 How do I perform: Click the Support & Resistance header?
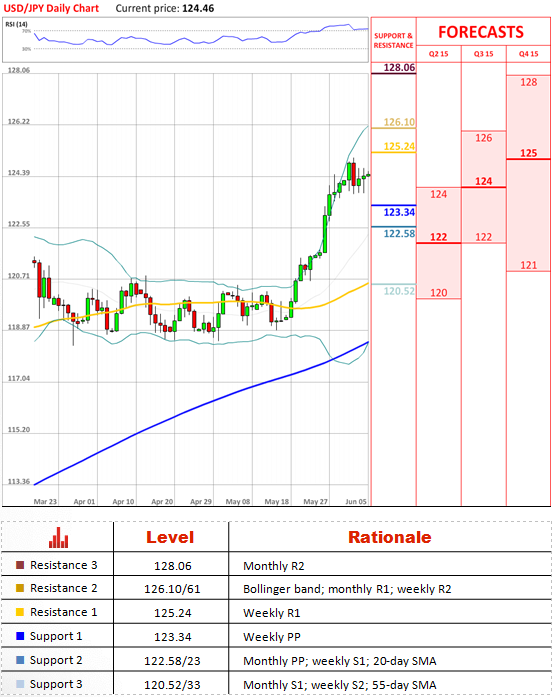point(393,40)
